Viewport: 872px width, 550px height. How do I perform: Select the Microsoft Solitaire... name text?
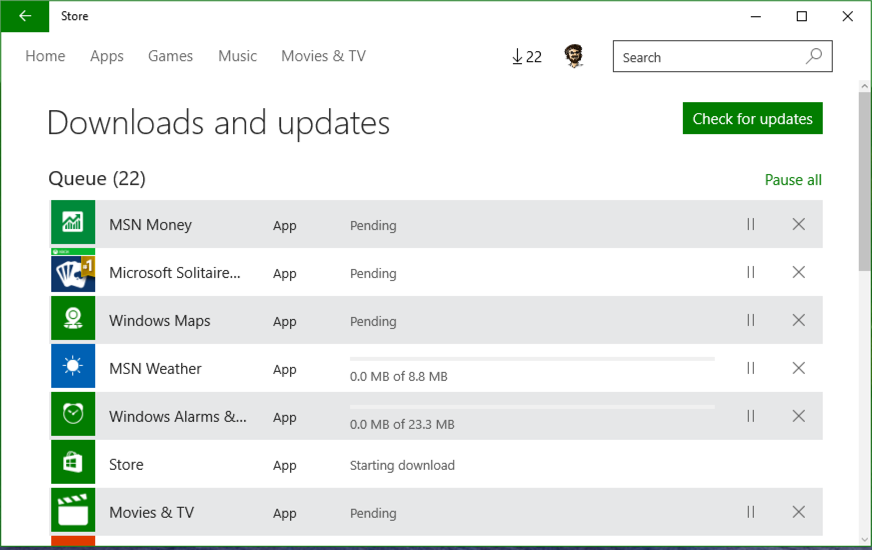tap(175, 272)
